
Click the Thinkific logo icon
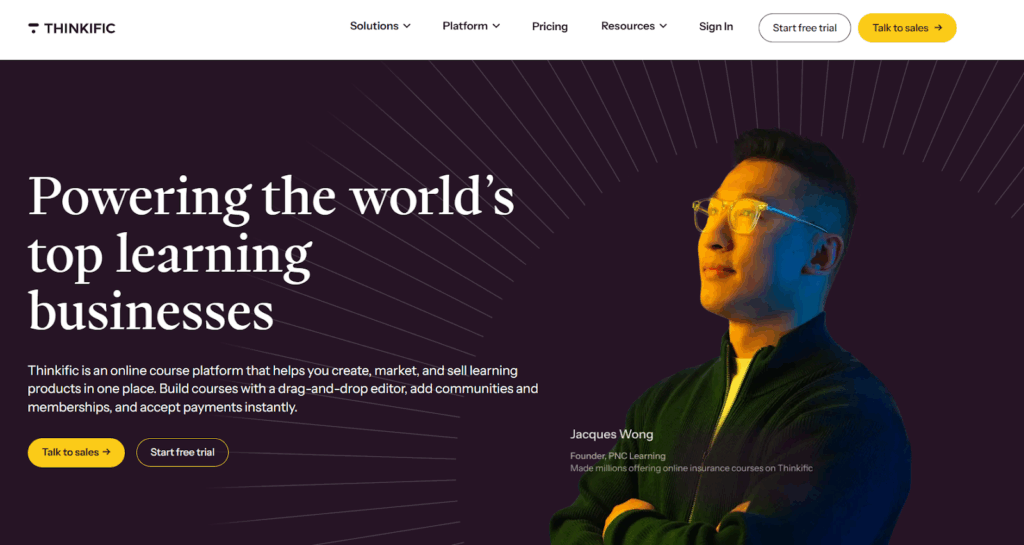(33, 28)
